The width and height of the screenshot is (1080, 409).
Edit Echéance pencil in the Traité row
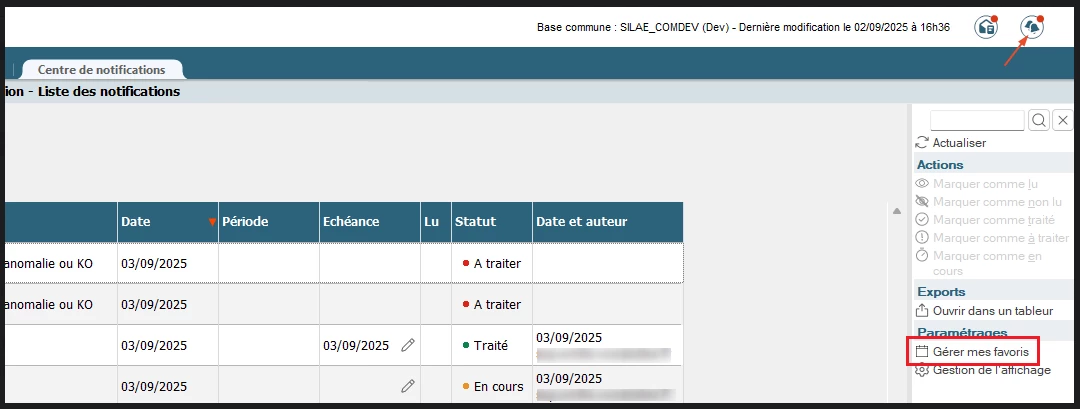click(408, 345)
